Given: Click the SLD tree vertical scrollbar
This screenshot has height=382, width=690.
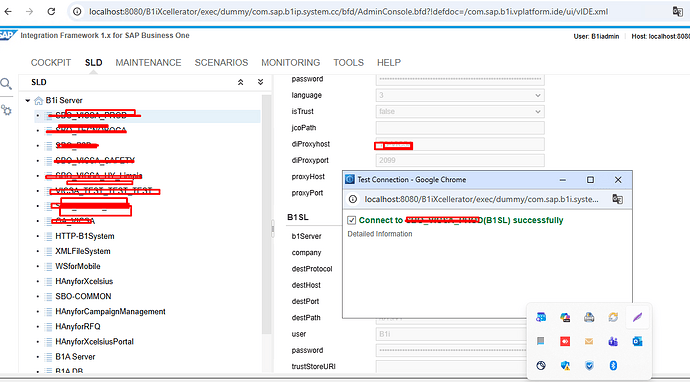Looking at the screenshot, I should tap(266, 213).
